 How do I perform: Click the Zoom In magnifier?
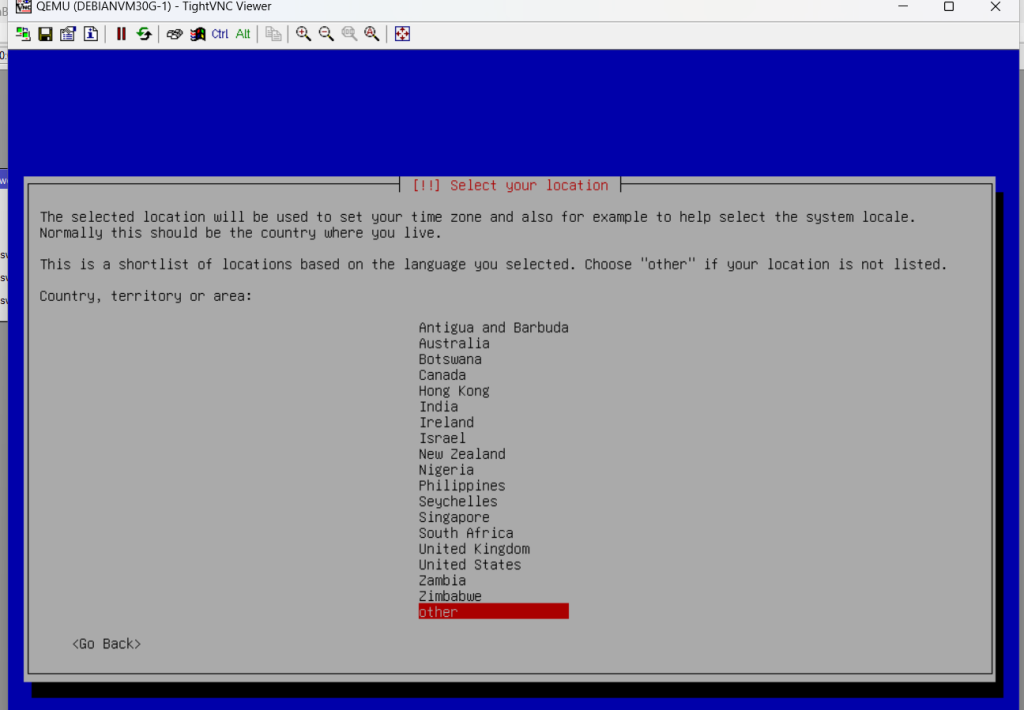point(303,34)
